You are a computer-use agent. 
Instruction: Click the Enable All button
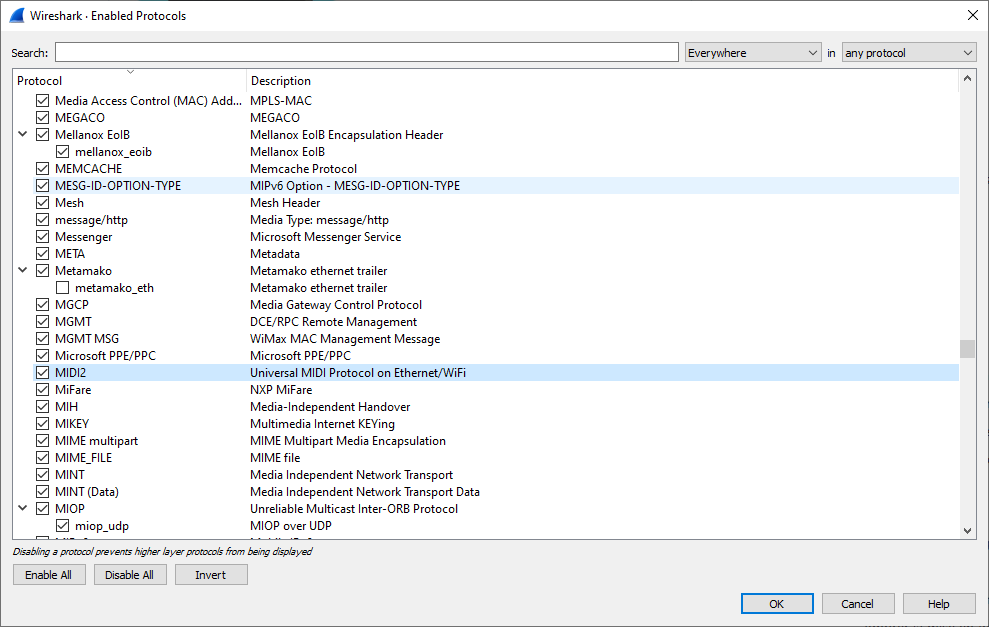click(49, 575)
